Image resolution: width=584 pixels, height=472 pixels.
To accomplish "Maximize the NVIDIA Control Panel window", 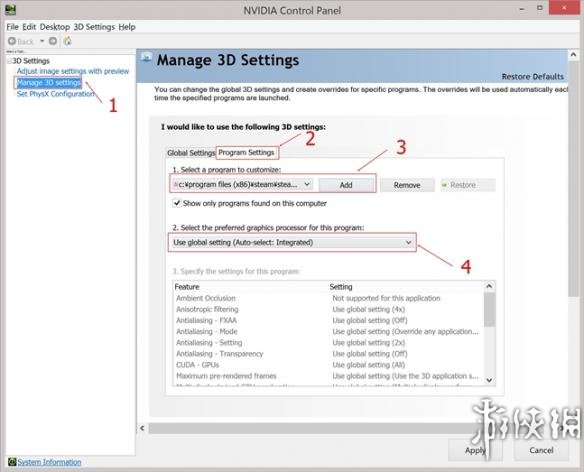I will pos(540,8).
